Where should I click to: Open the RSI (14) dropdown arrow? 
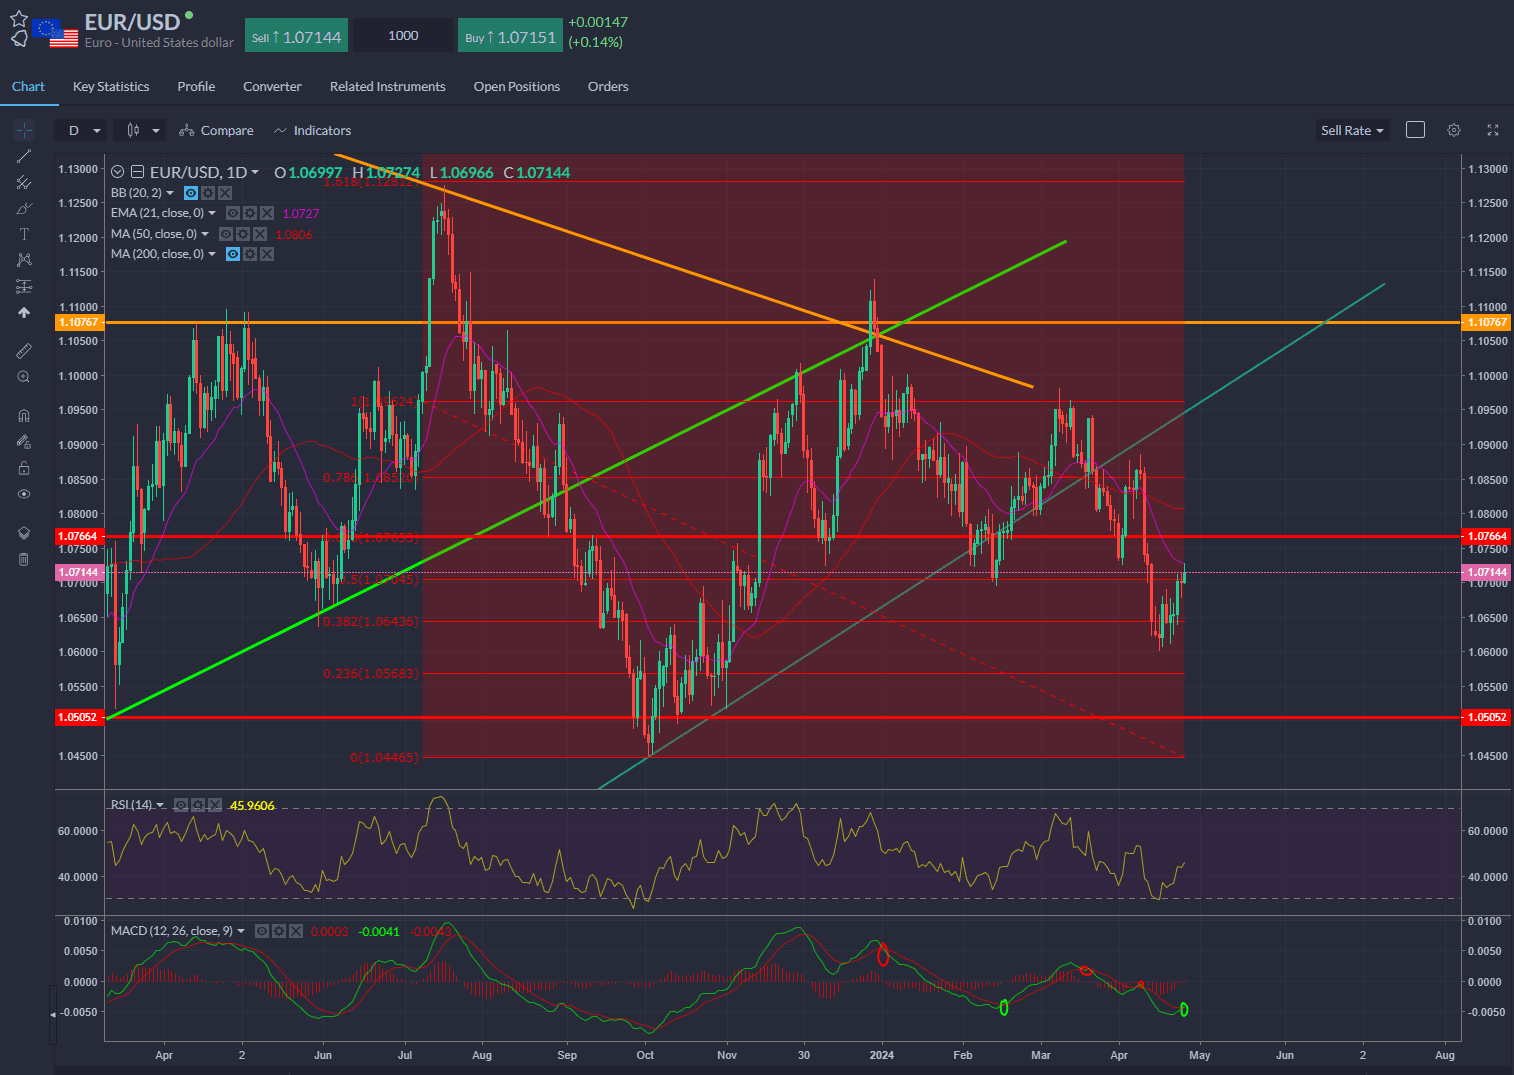pos(160,805)
